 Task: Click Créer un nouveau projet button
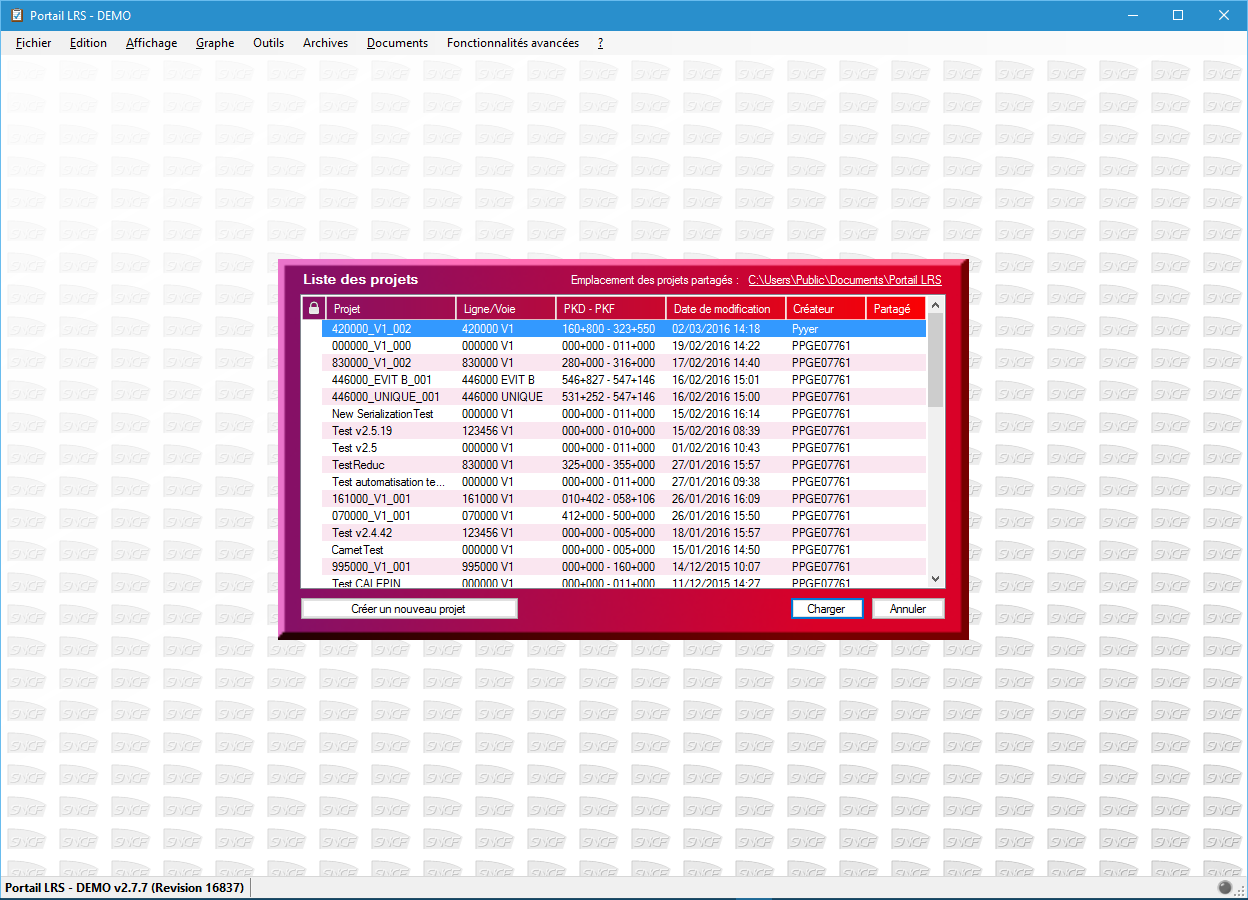[x=409, y=608]
